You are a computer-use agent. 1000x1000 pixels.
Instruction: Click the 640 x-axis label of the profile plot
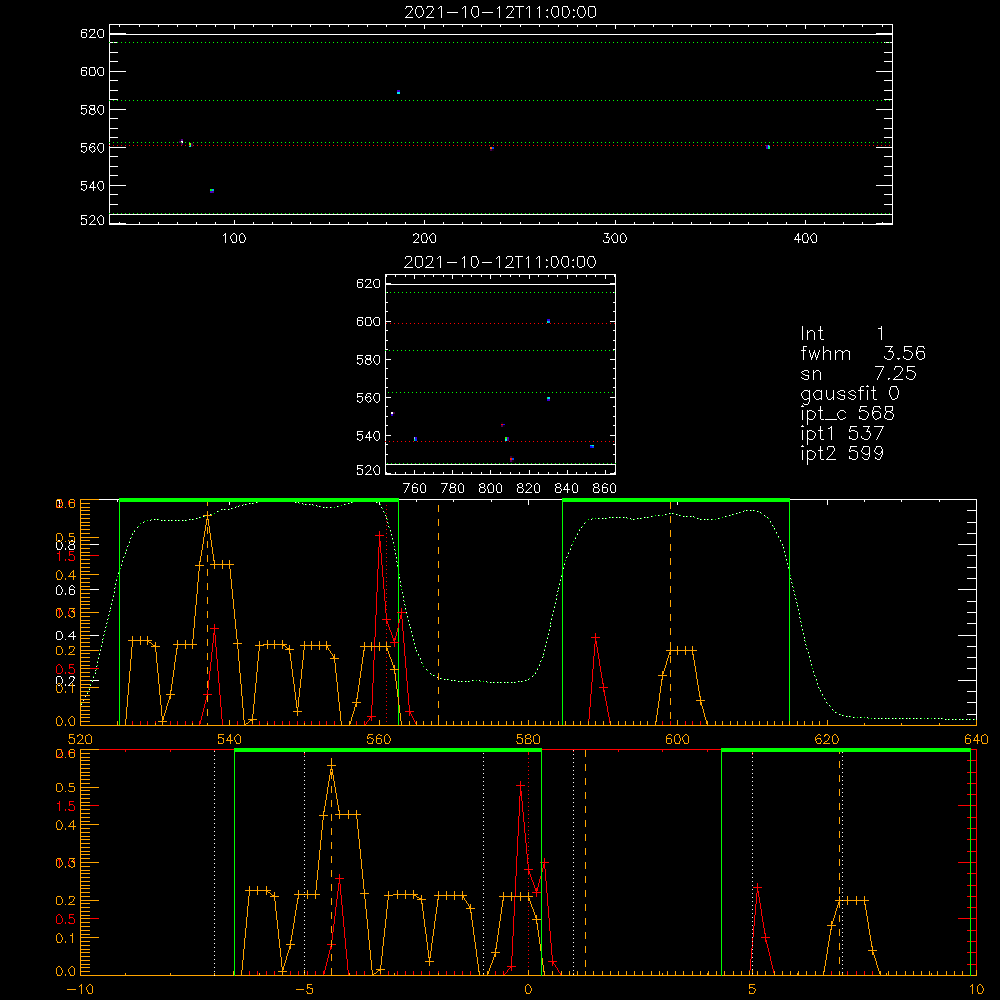coord(976,739)
